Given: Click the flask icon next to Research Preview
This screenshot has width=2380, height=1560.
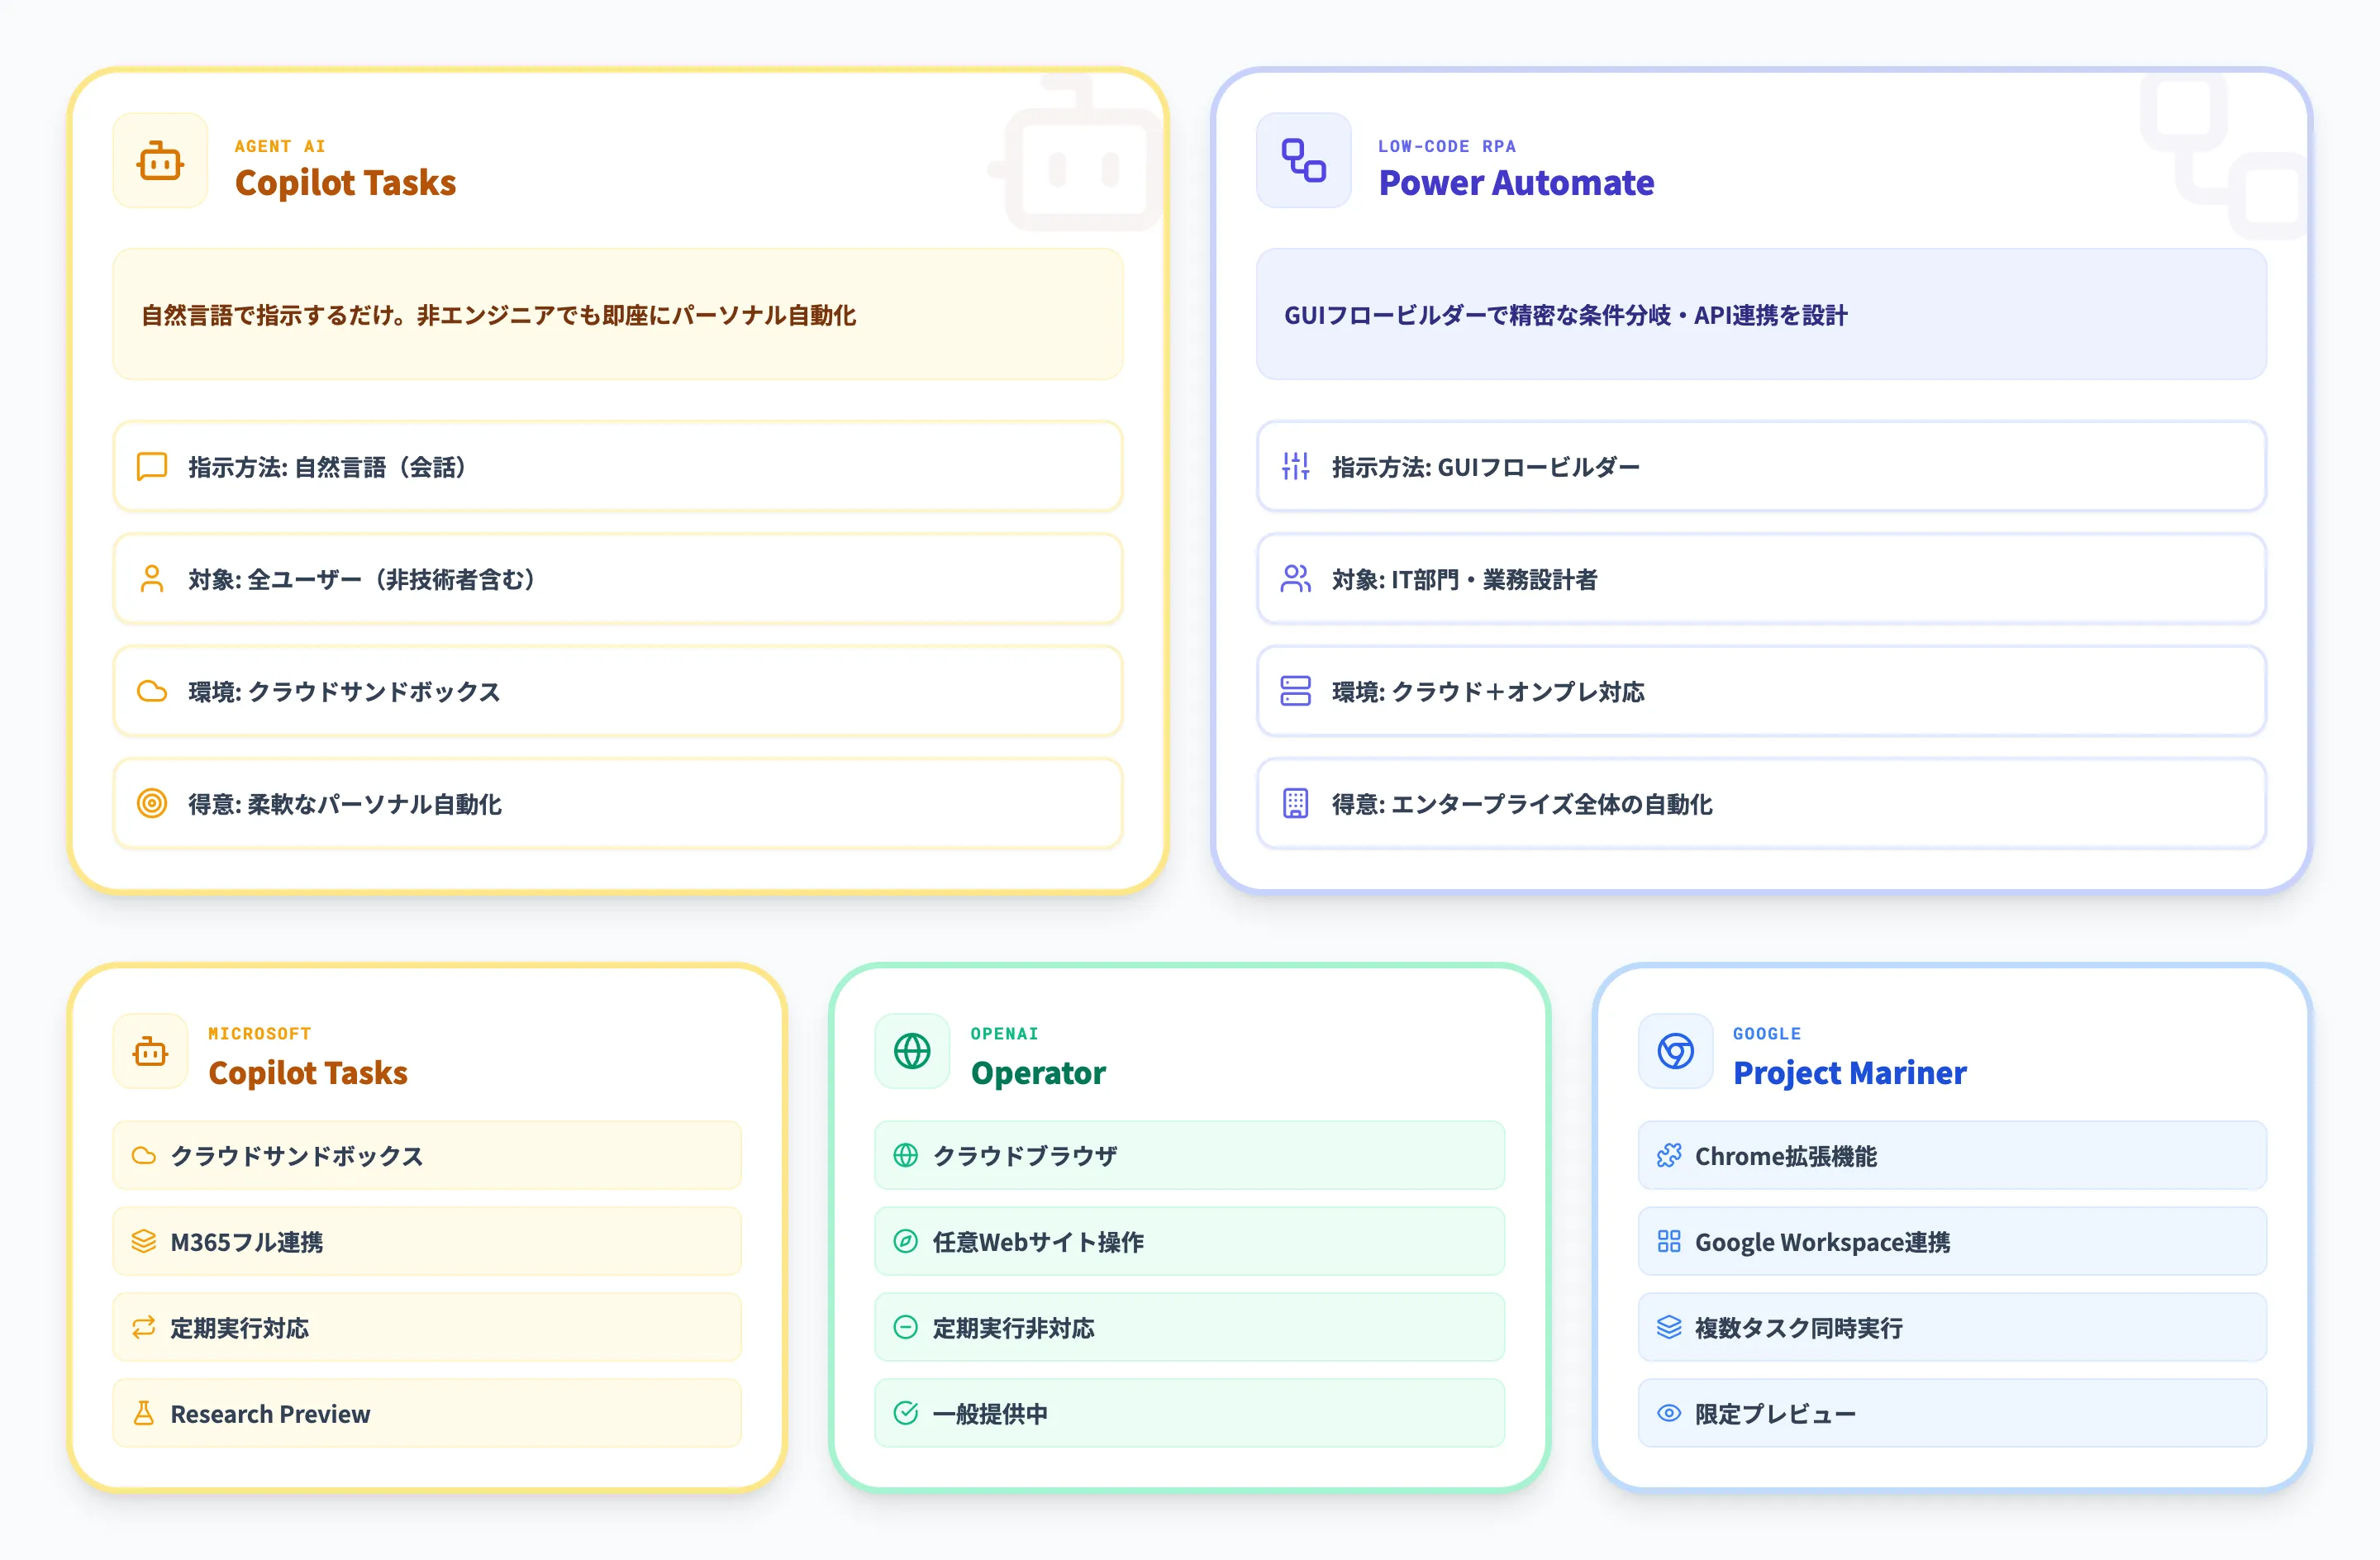Looking at the screenshot, I should tap(143, 1413).
